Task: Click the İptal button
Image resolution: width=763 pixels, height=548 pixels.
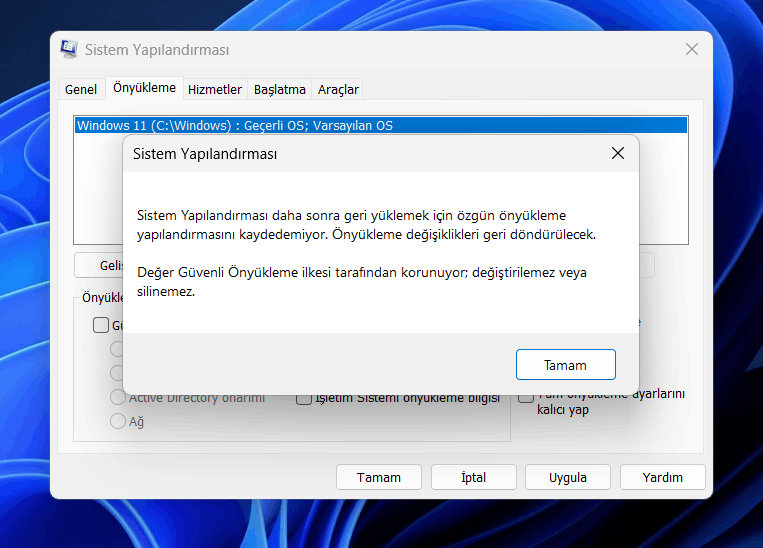Action: pyautogui.click(x=473, y=477)
